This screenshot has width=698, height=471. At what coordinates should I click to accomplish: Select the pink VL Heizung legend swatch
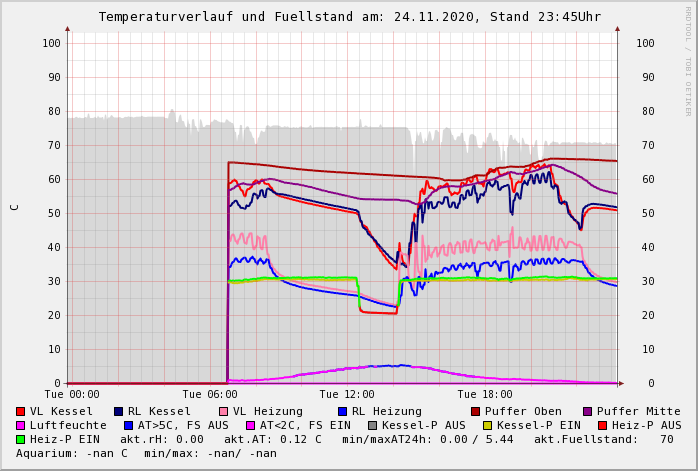coord(224,411)
